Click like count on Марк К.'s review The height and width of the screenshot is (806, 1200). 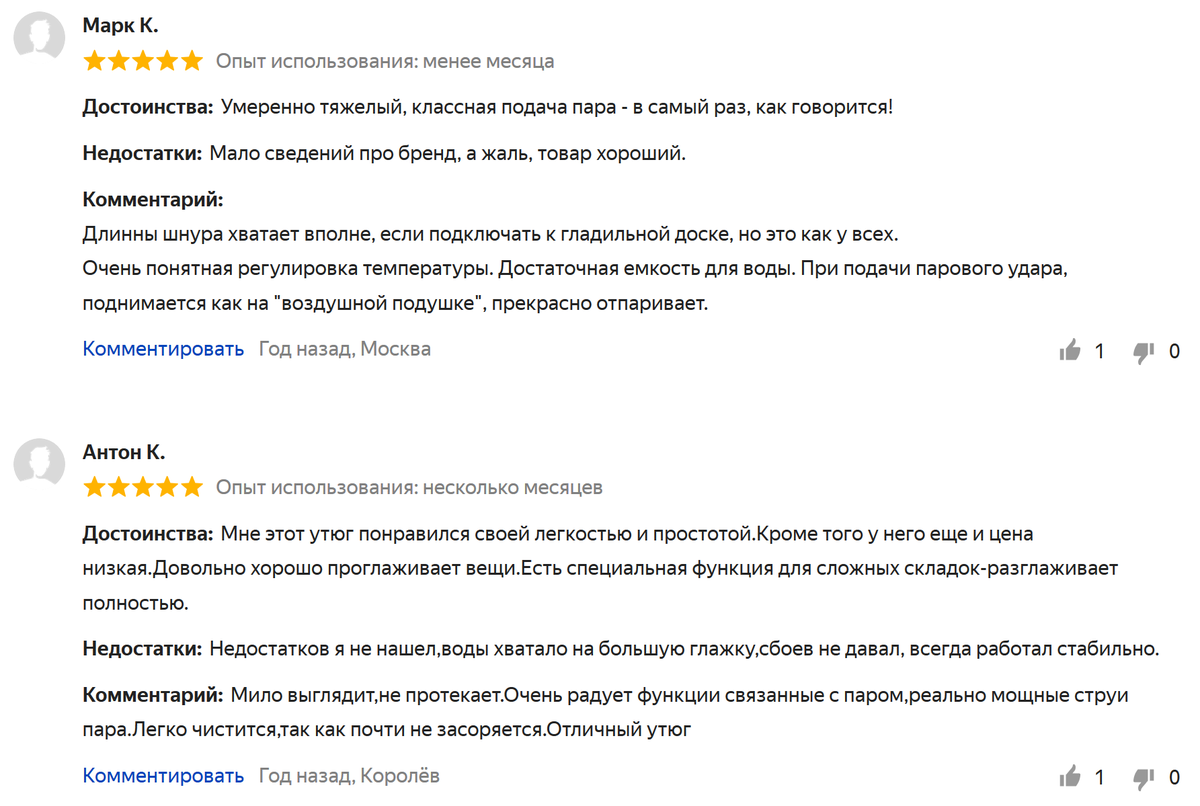pyautogui.click(x=1100, y=351)
